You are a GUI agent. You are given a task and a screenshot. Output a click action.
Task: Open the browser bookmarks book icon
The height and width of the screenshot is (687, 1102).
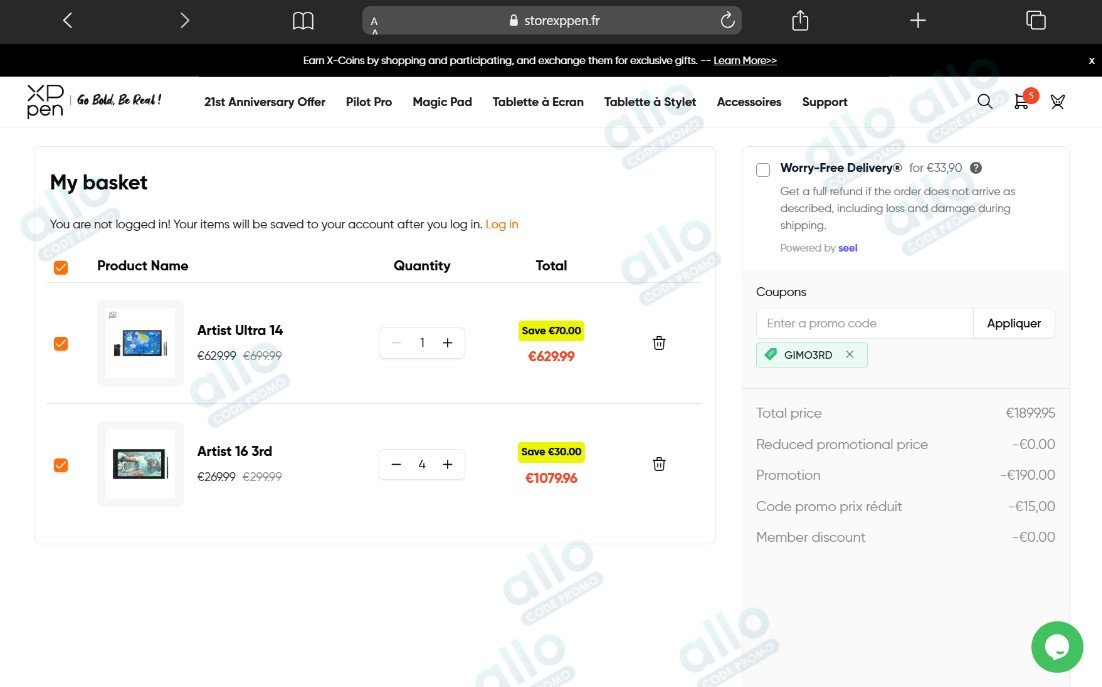point(303,20)
